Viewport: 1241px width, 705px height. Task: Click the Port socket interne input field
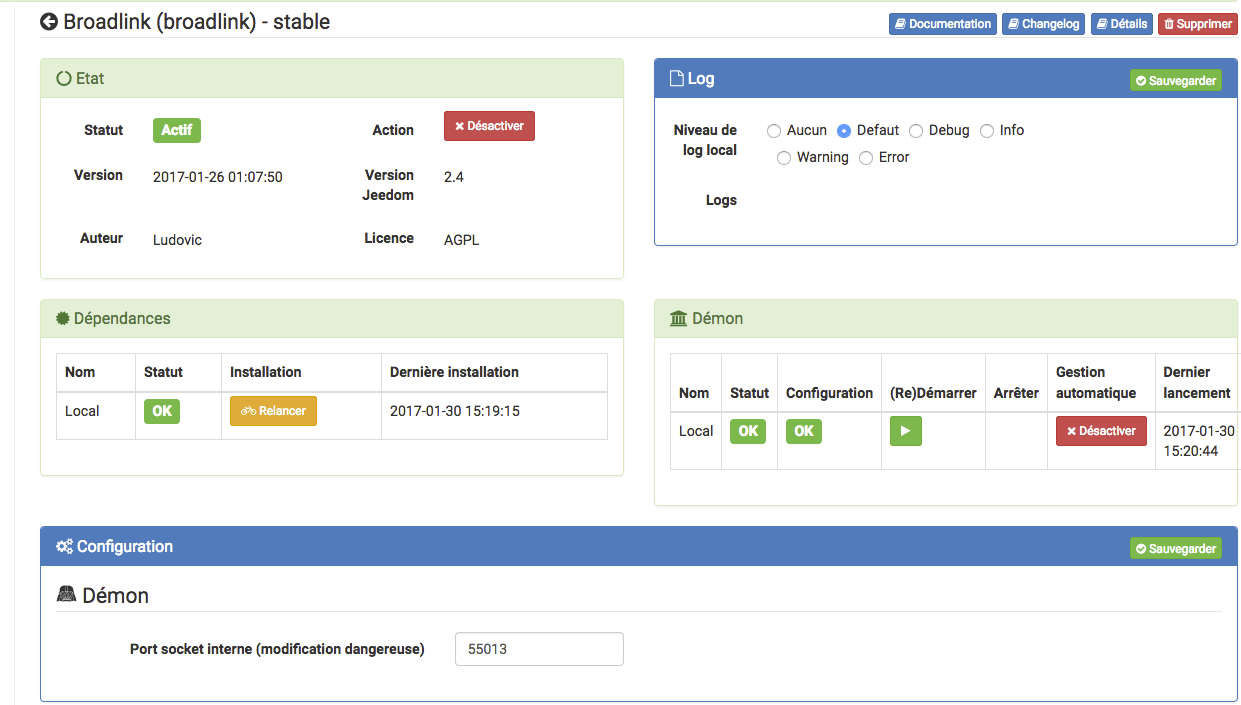(x=539, y=649)
